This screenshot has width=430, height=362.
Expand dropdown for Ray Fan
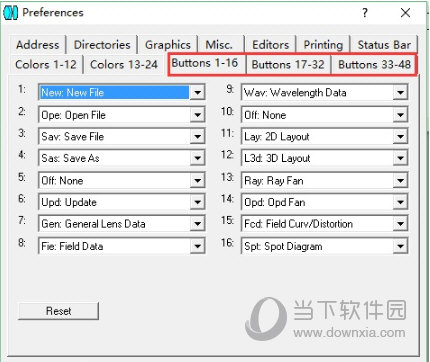[x=400, y=181]
